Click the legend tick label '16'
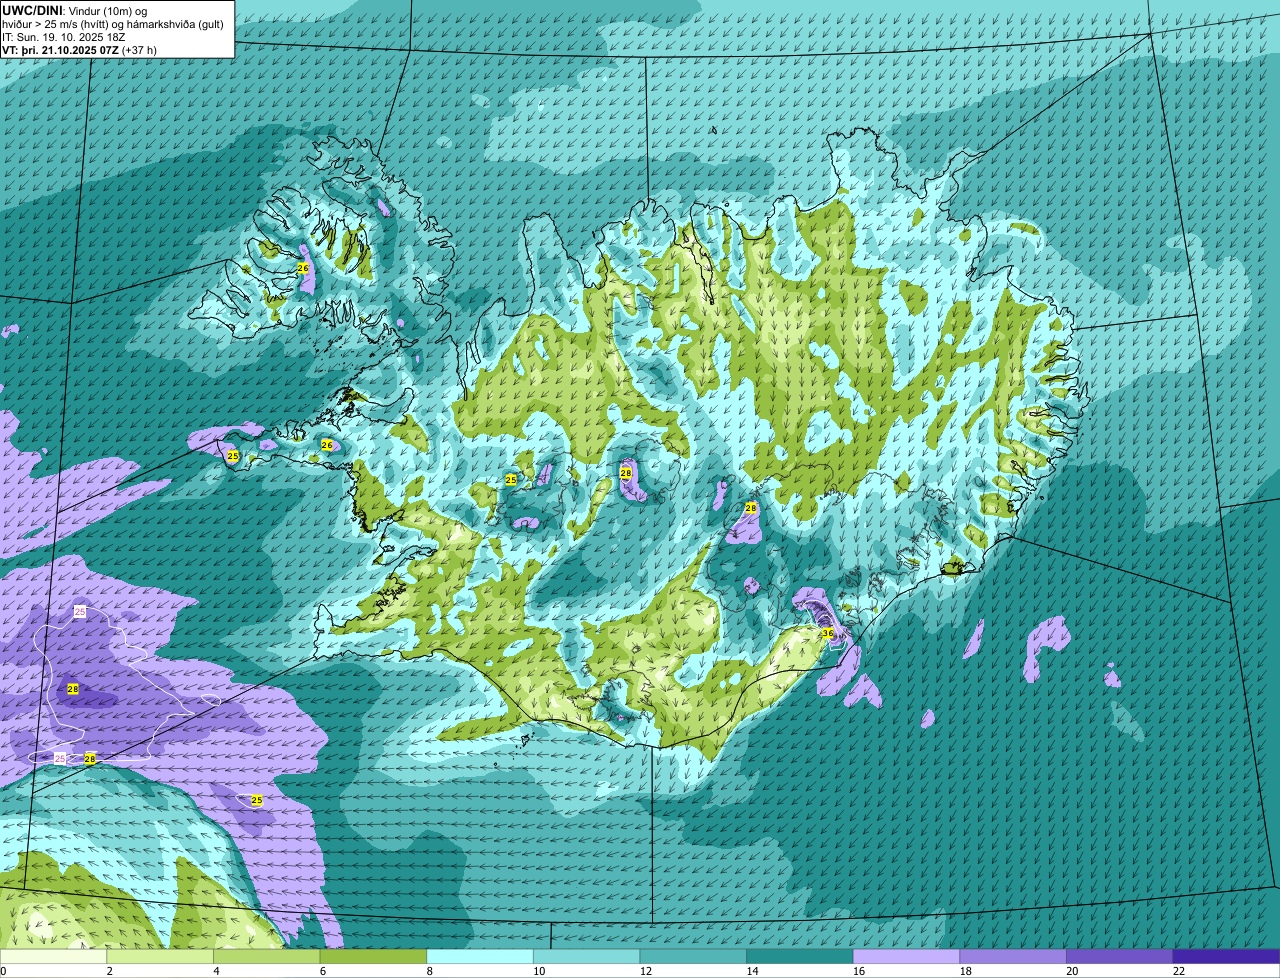Viewport: 1280px width, 978px height. tap(859, 971)
